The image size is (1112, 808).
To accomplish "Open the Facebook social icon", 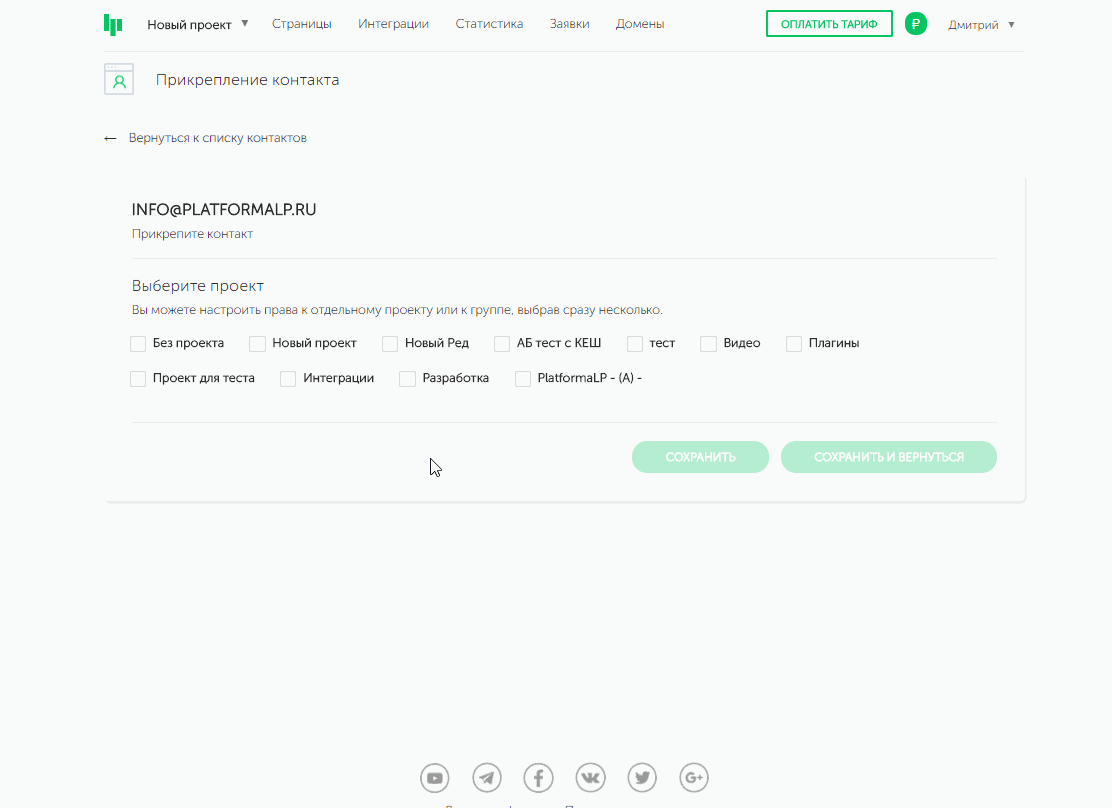I will (539, 777).
